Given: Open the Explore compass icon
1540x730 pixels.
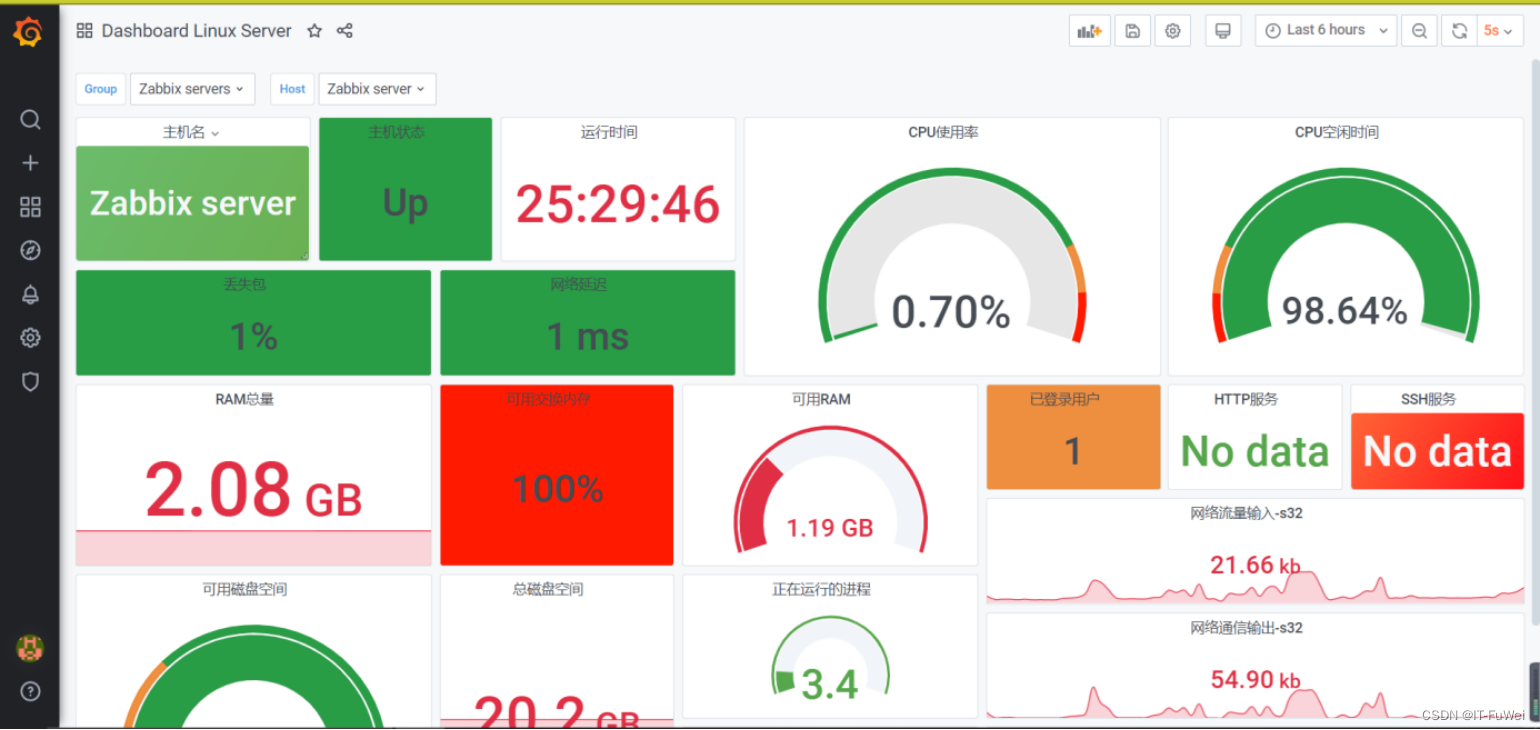Looking at the screenshot, I should coord(30,250).
